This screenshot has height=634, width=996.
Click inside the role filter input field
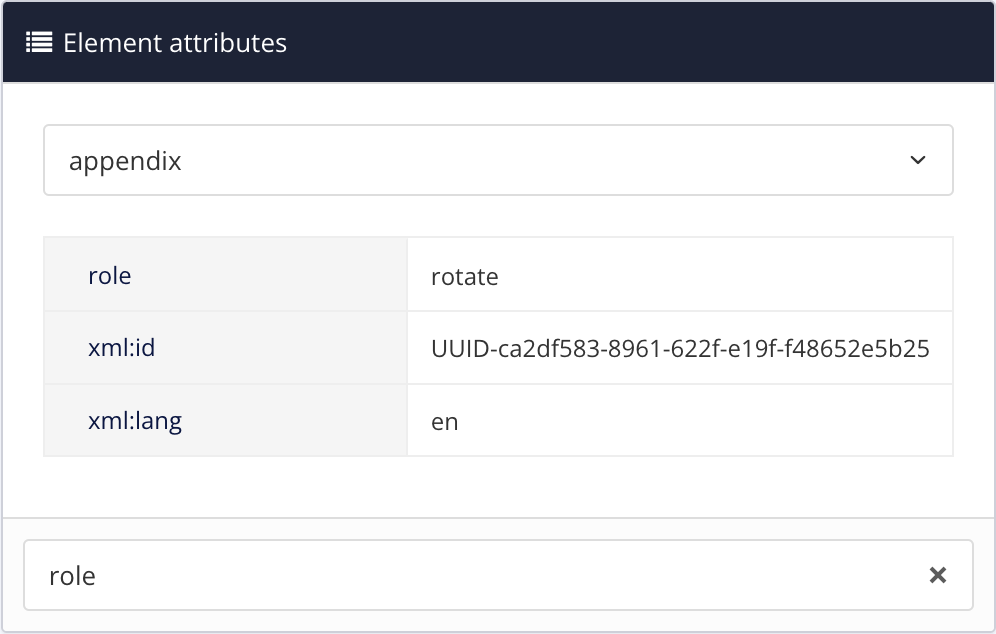pos(400,575)
